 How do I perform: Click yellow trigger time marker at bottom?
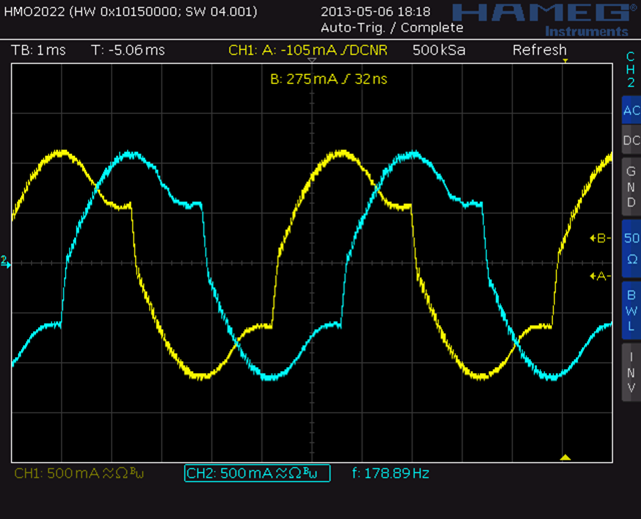point(564,457)
